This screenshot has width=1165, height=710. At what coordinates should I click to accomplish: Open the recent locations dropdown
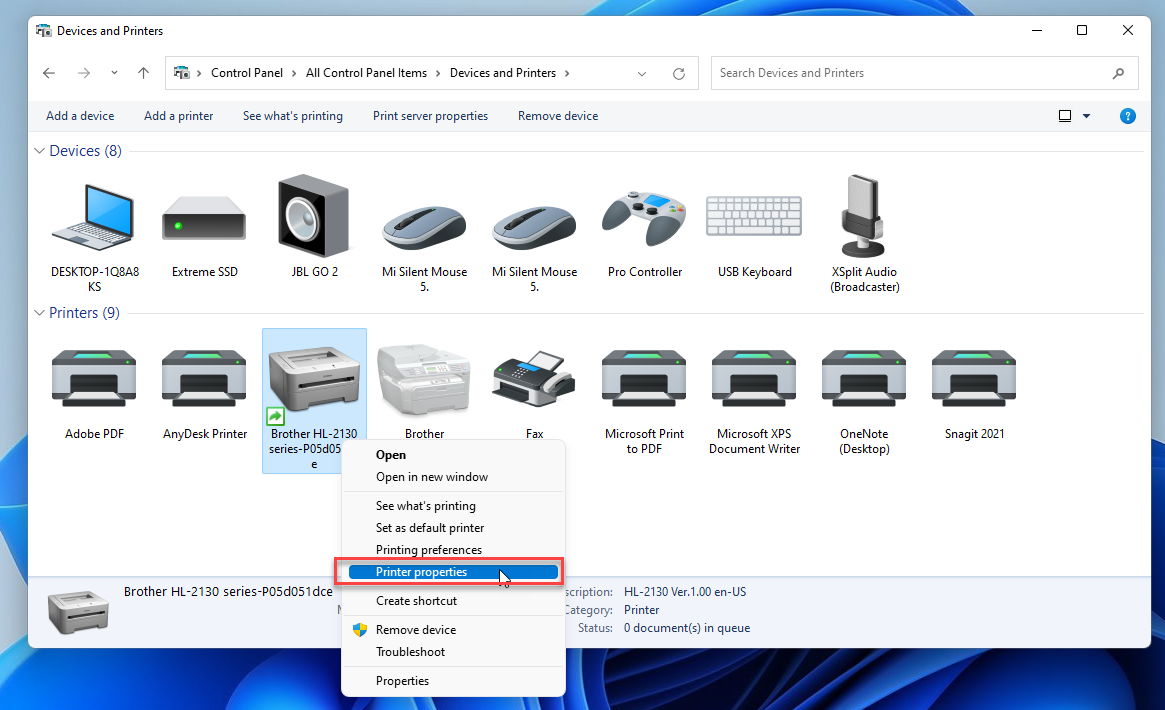pyautogui.click(x=114, y=73)
